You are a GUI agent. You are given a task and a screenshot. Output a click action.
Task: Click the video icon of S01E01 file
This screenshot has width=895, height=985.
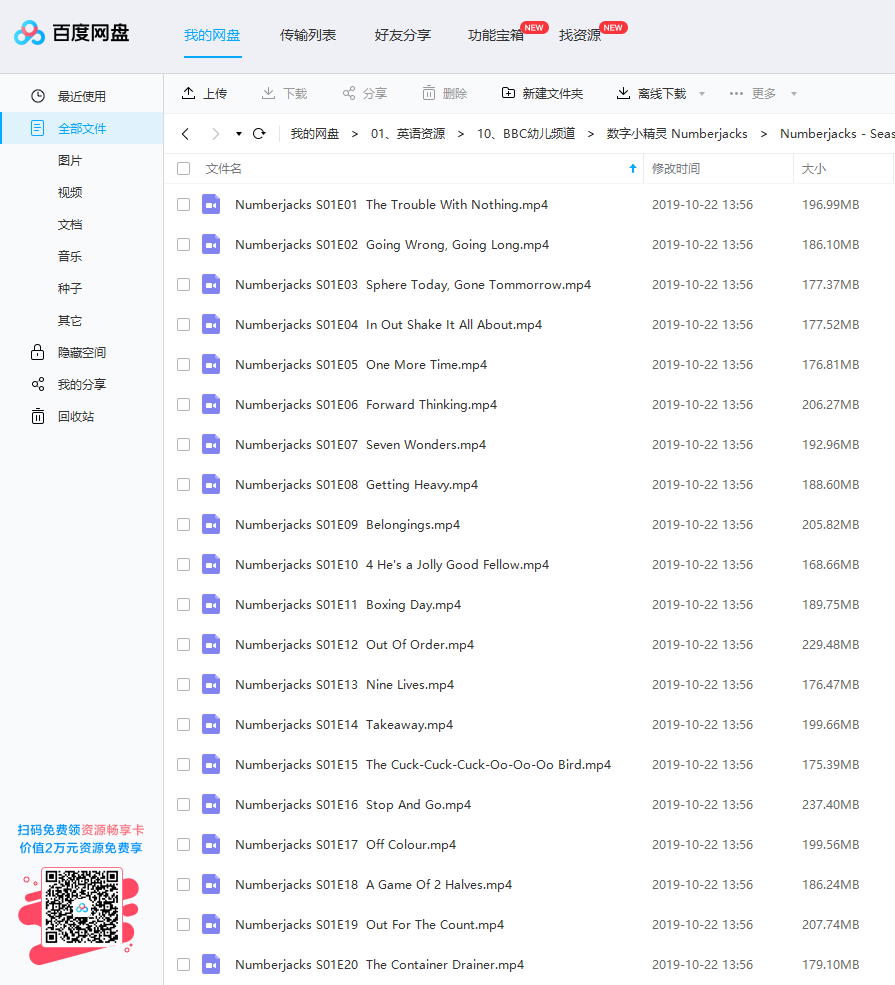(211, 204)
